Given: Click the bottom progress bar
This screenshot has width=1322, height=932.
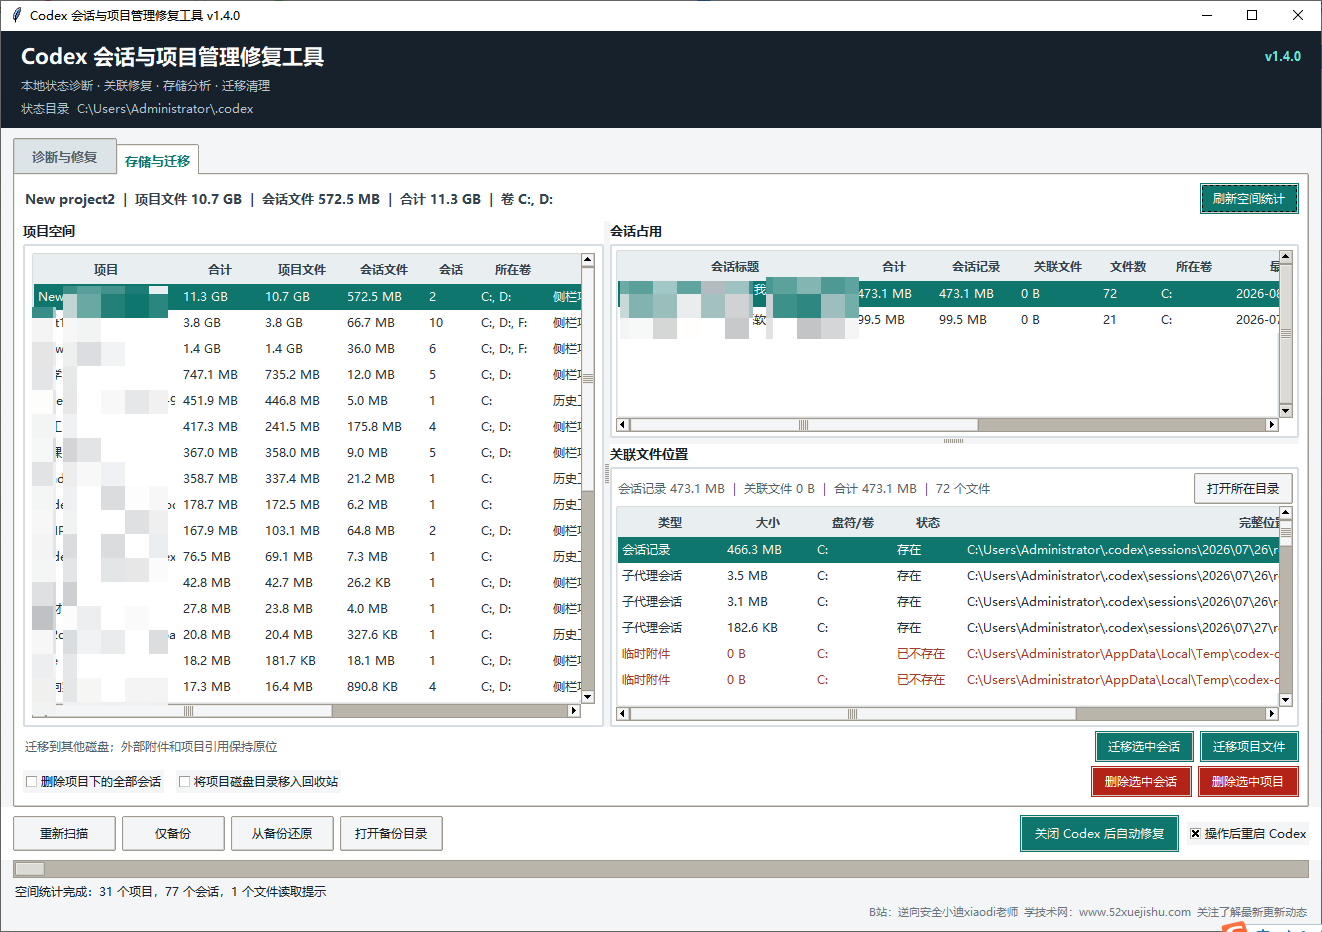Looking at the screenshot, I should [661, 869].
